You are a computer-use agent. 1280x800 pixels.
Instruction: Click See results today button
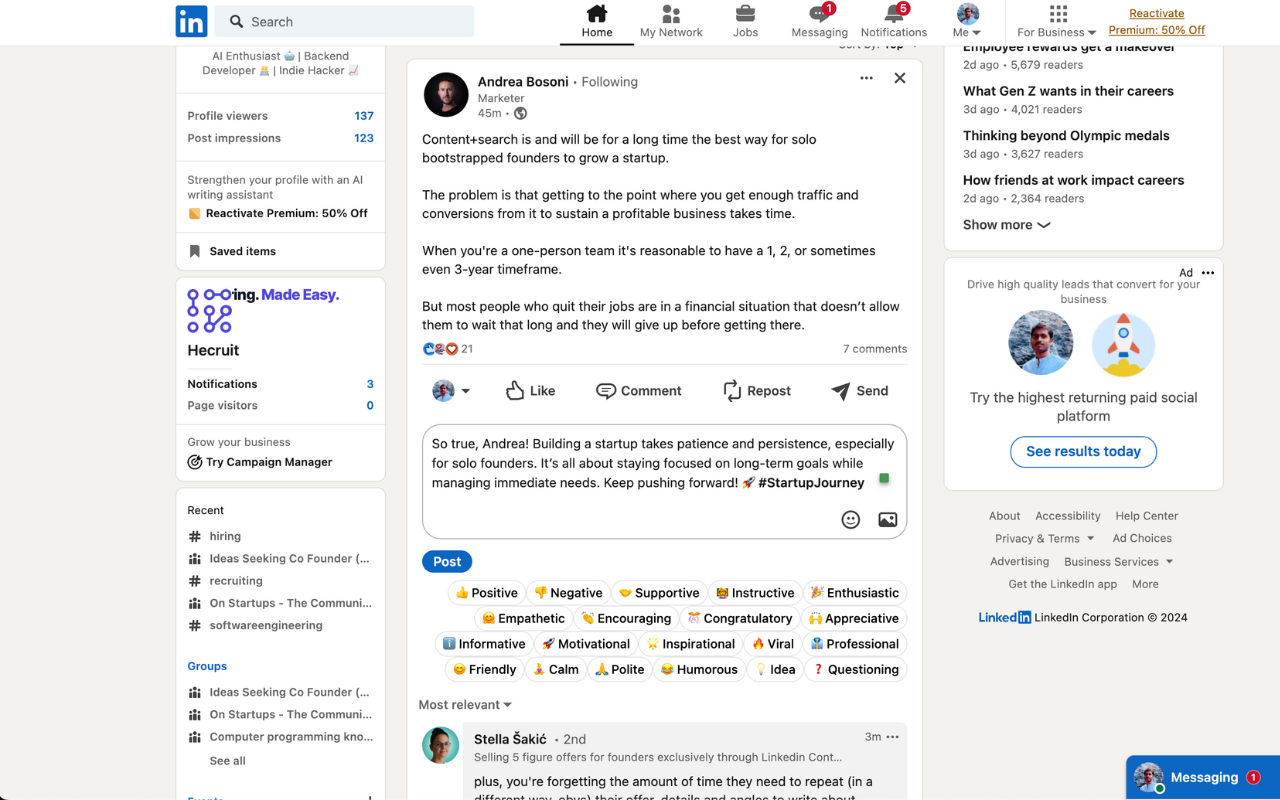tap(1083, 451)
